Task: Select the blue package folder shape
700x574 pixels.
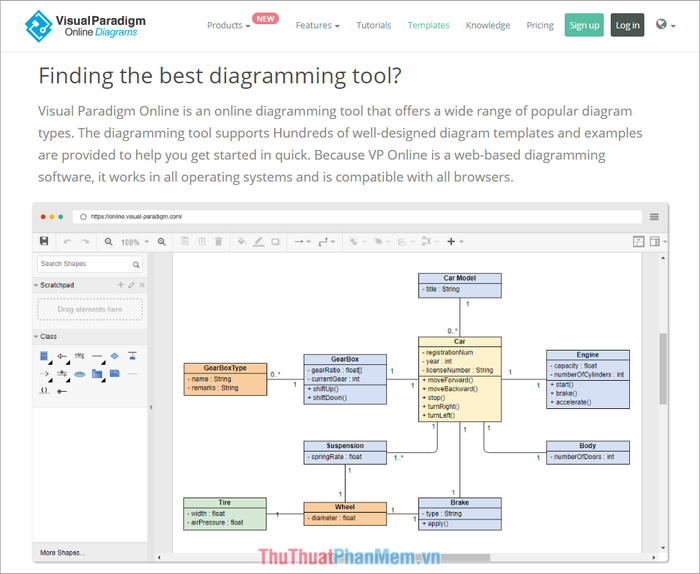Action: tap(97, 374)
